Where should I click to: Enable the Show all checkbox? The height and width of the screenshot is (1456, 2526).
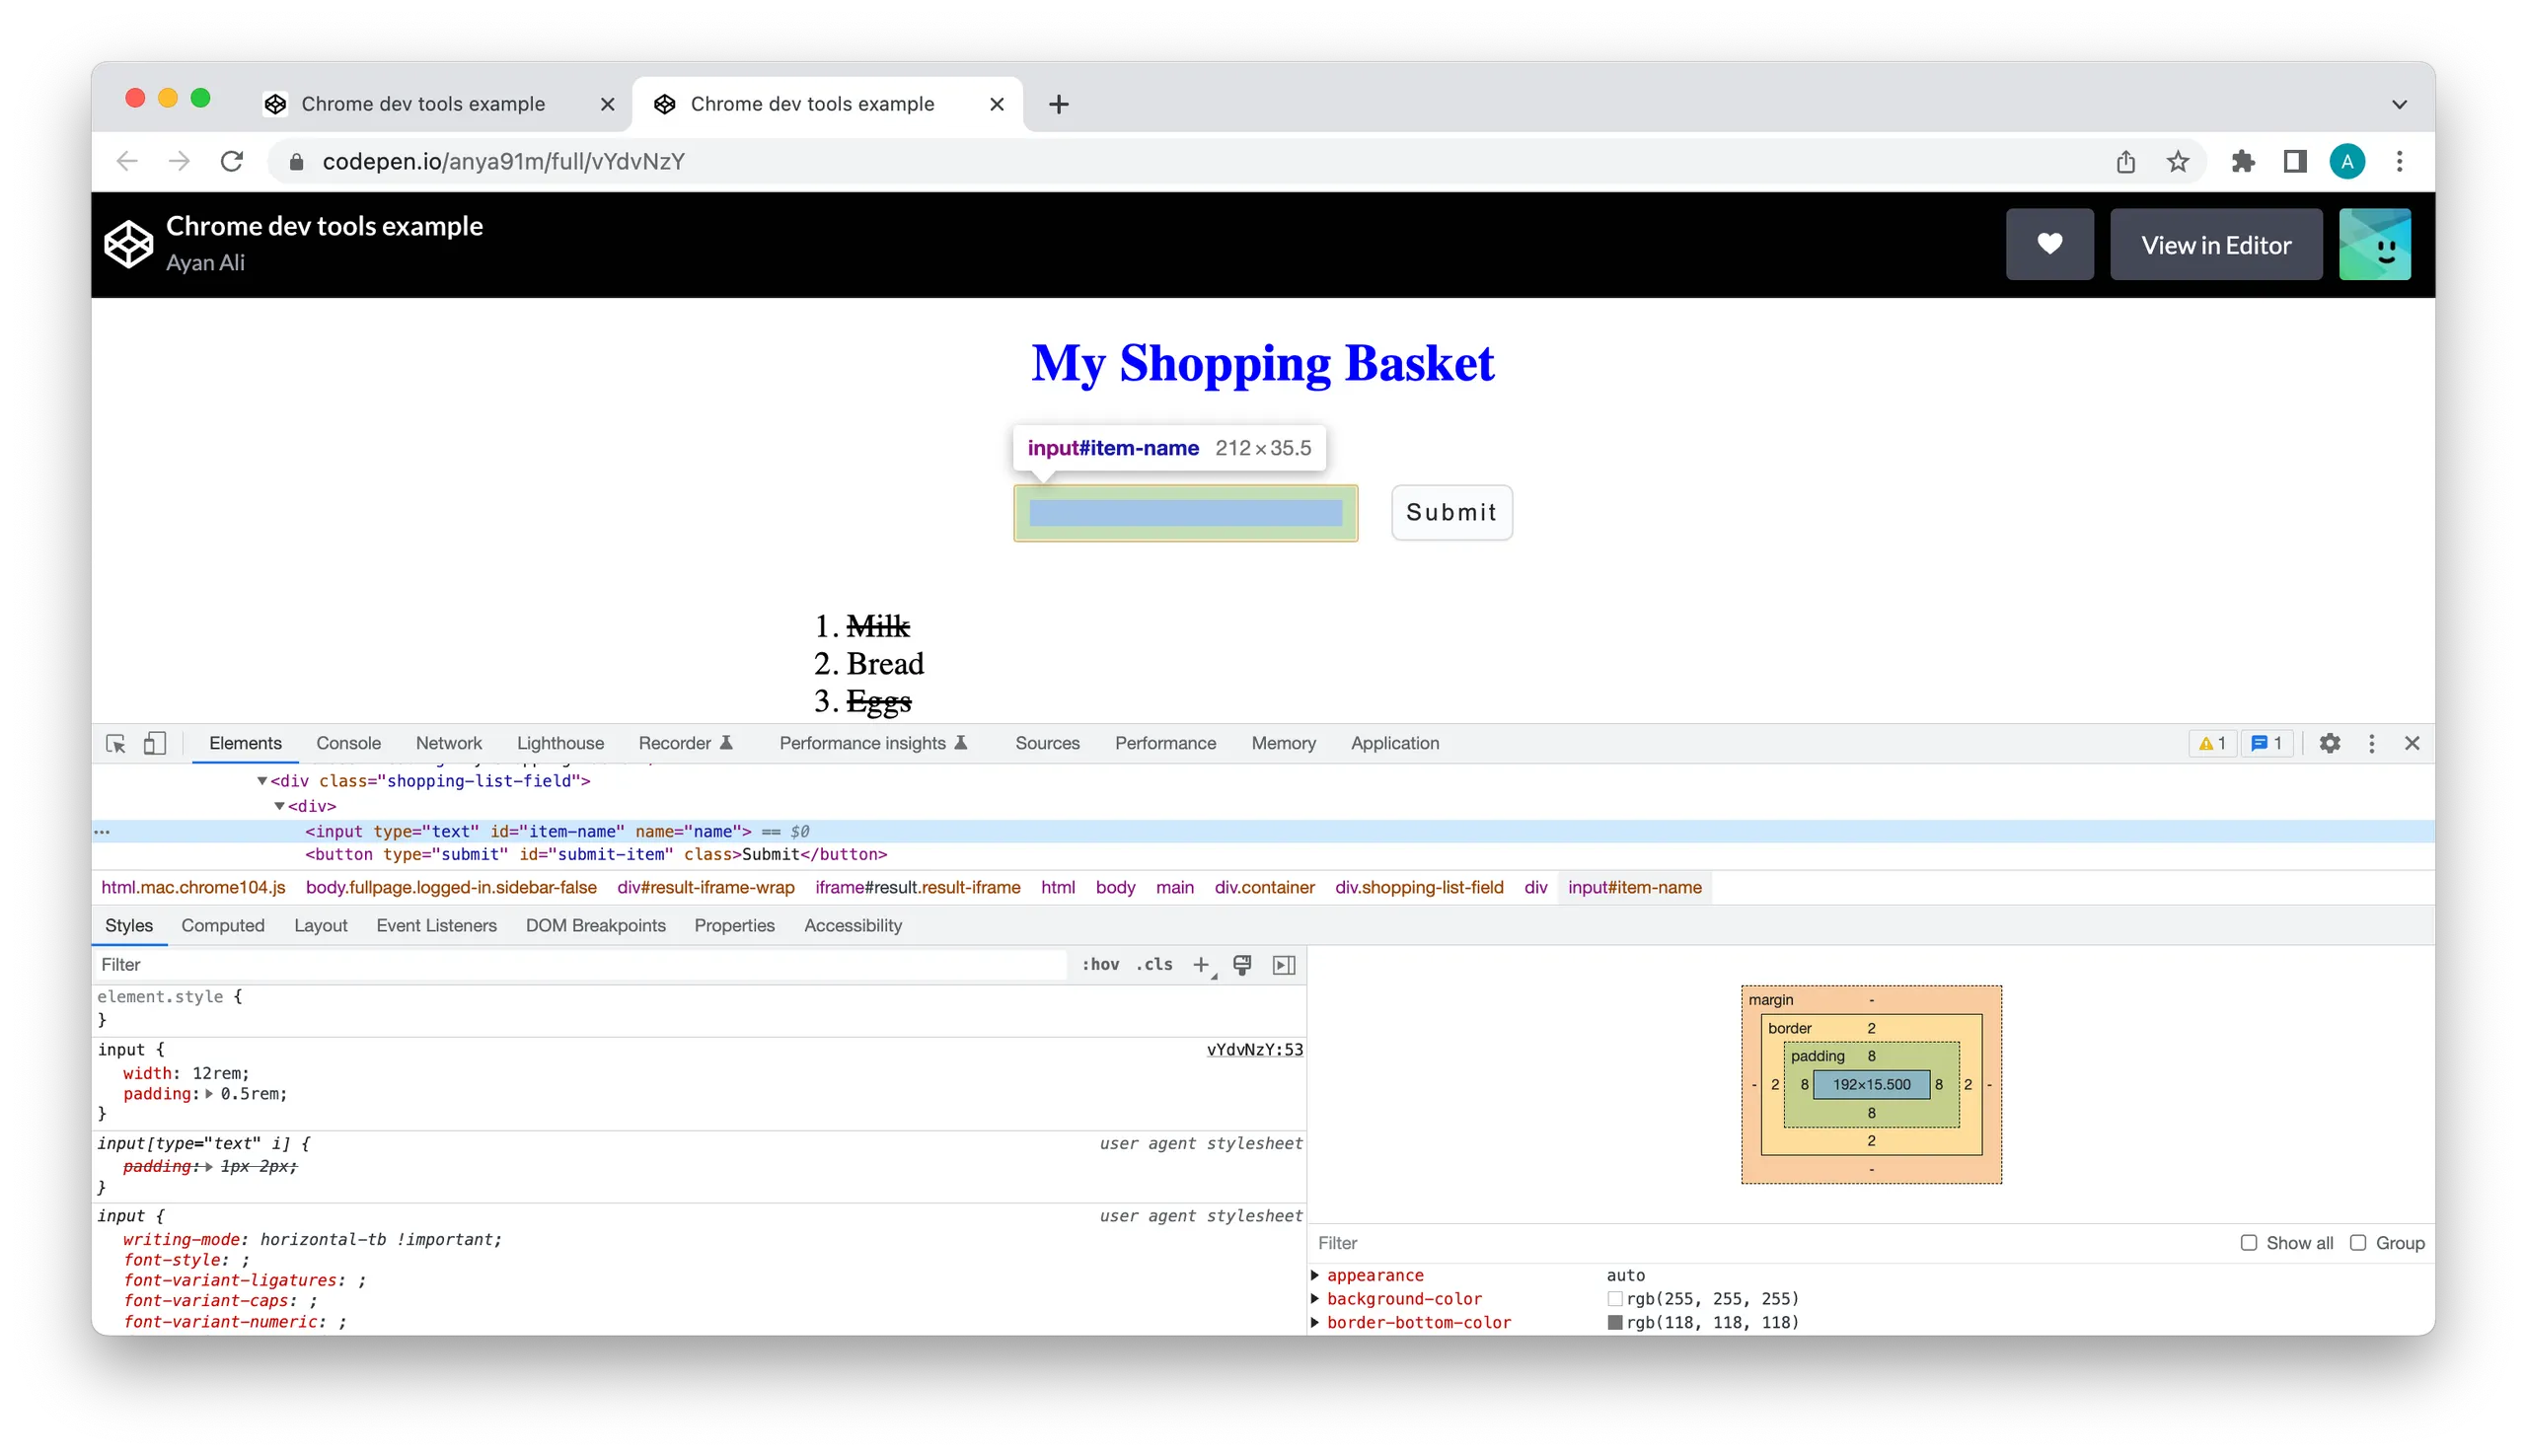coord(2248,1242)
